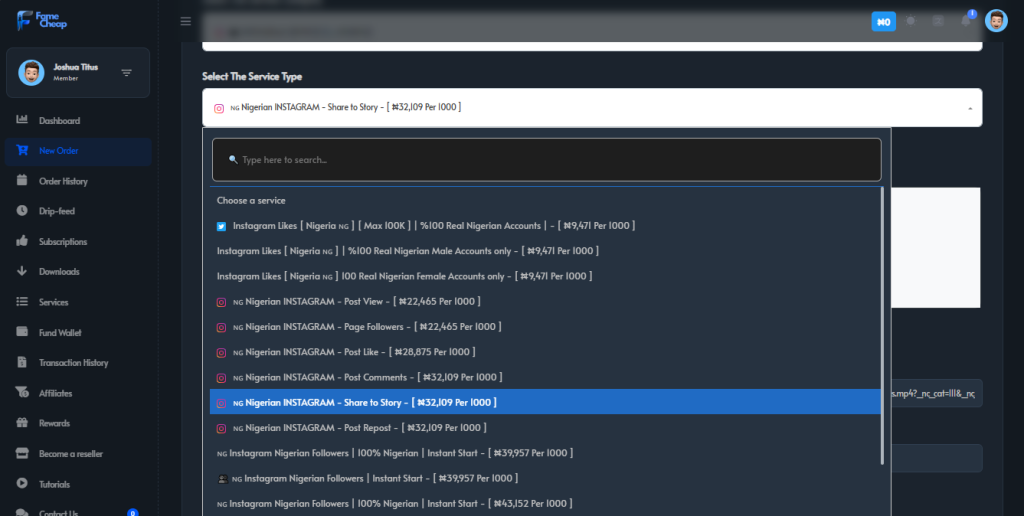Select Instagram Likes Real Nigerian Male Accounts only
The width and height of the screenshot is (1024, 516).
click(545, 251)
